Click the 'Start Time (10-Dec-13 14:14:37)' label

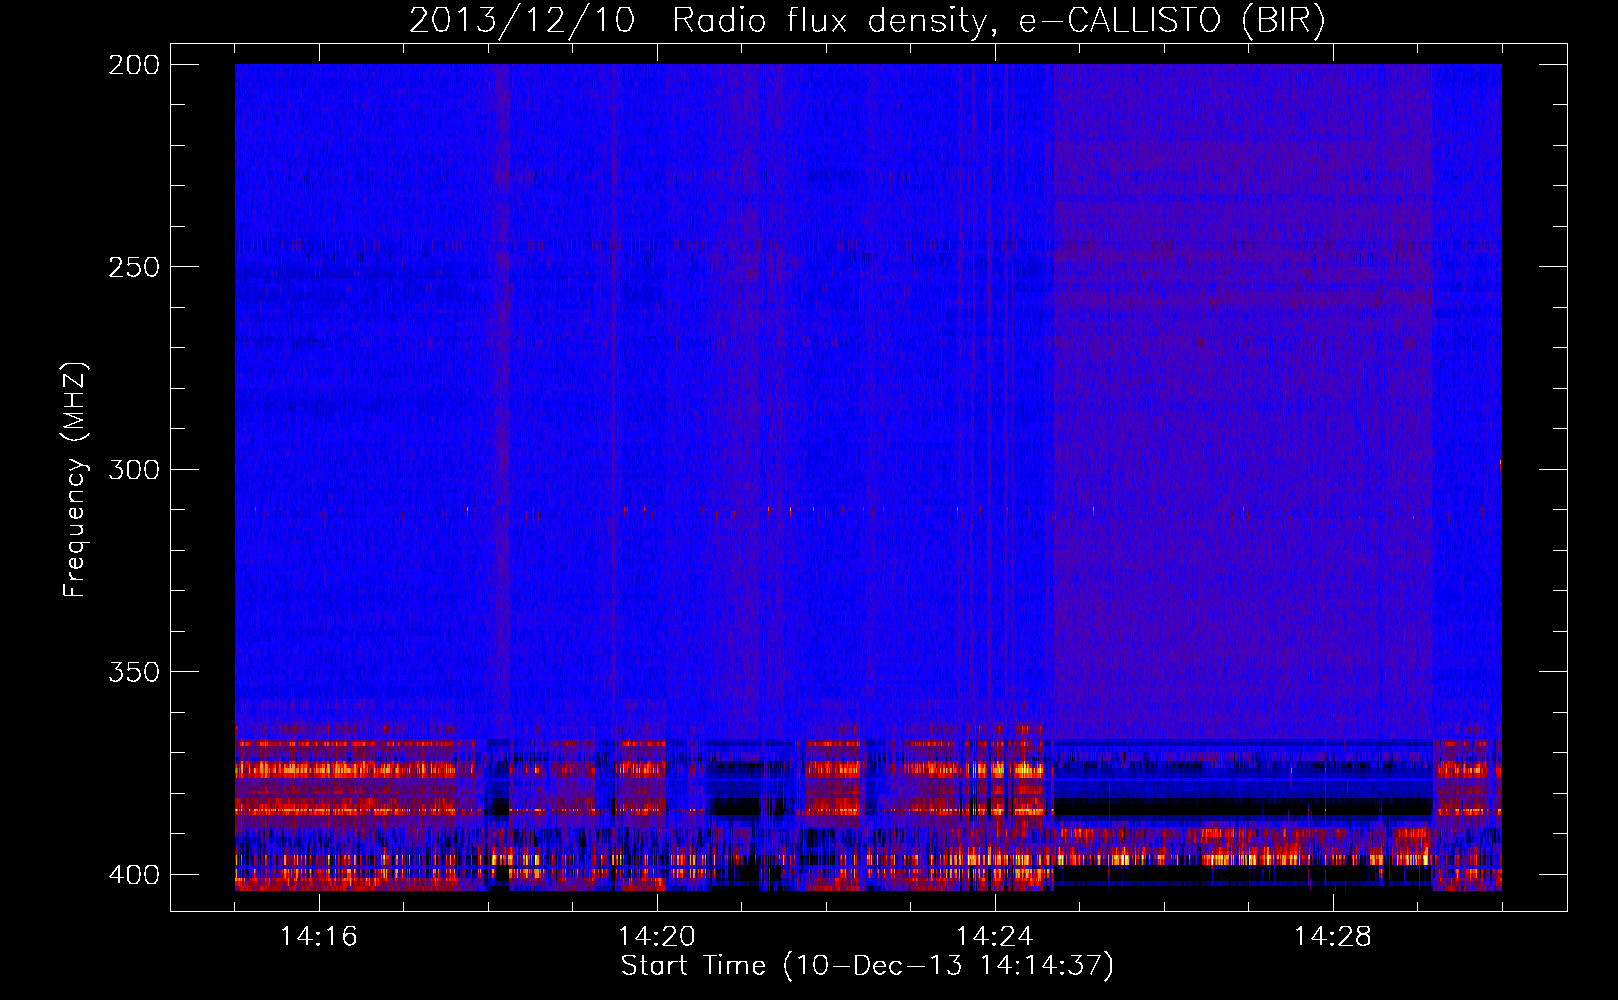[x=867, y=966]
